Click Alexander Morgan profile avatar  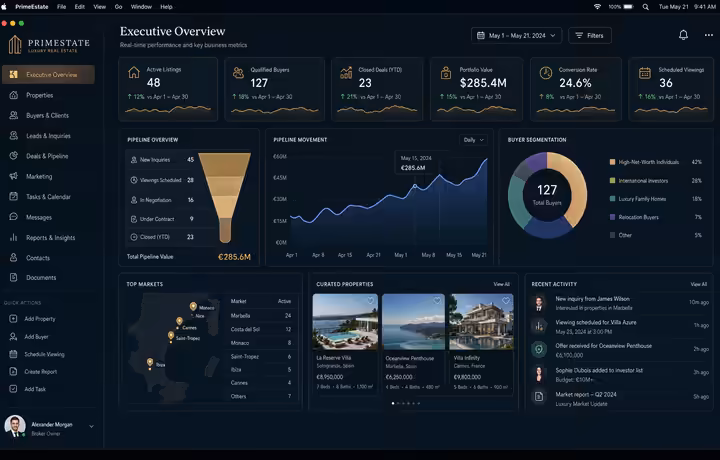[x=15, y=426]
